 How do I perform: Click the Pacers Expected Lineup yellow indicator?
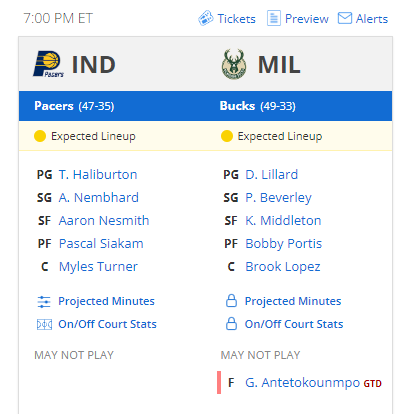click(40, 136)
